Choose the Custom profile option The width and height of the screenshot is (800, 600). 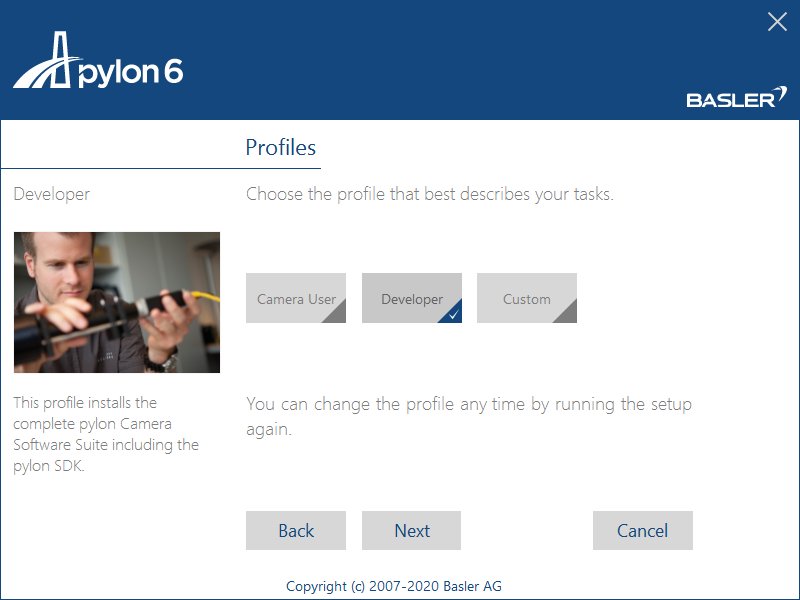(x=526, y=298)
